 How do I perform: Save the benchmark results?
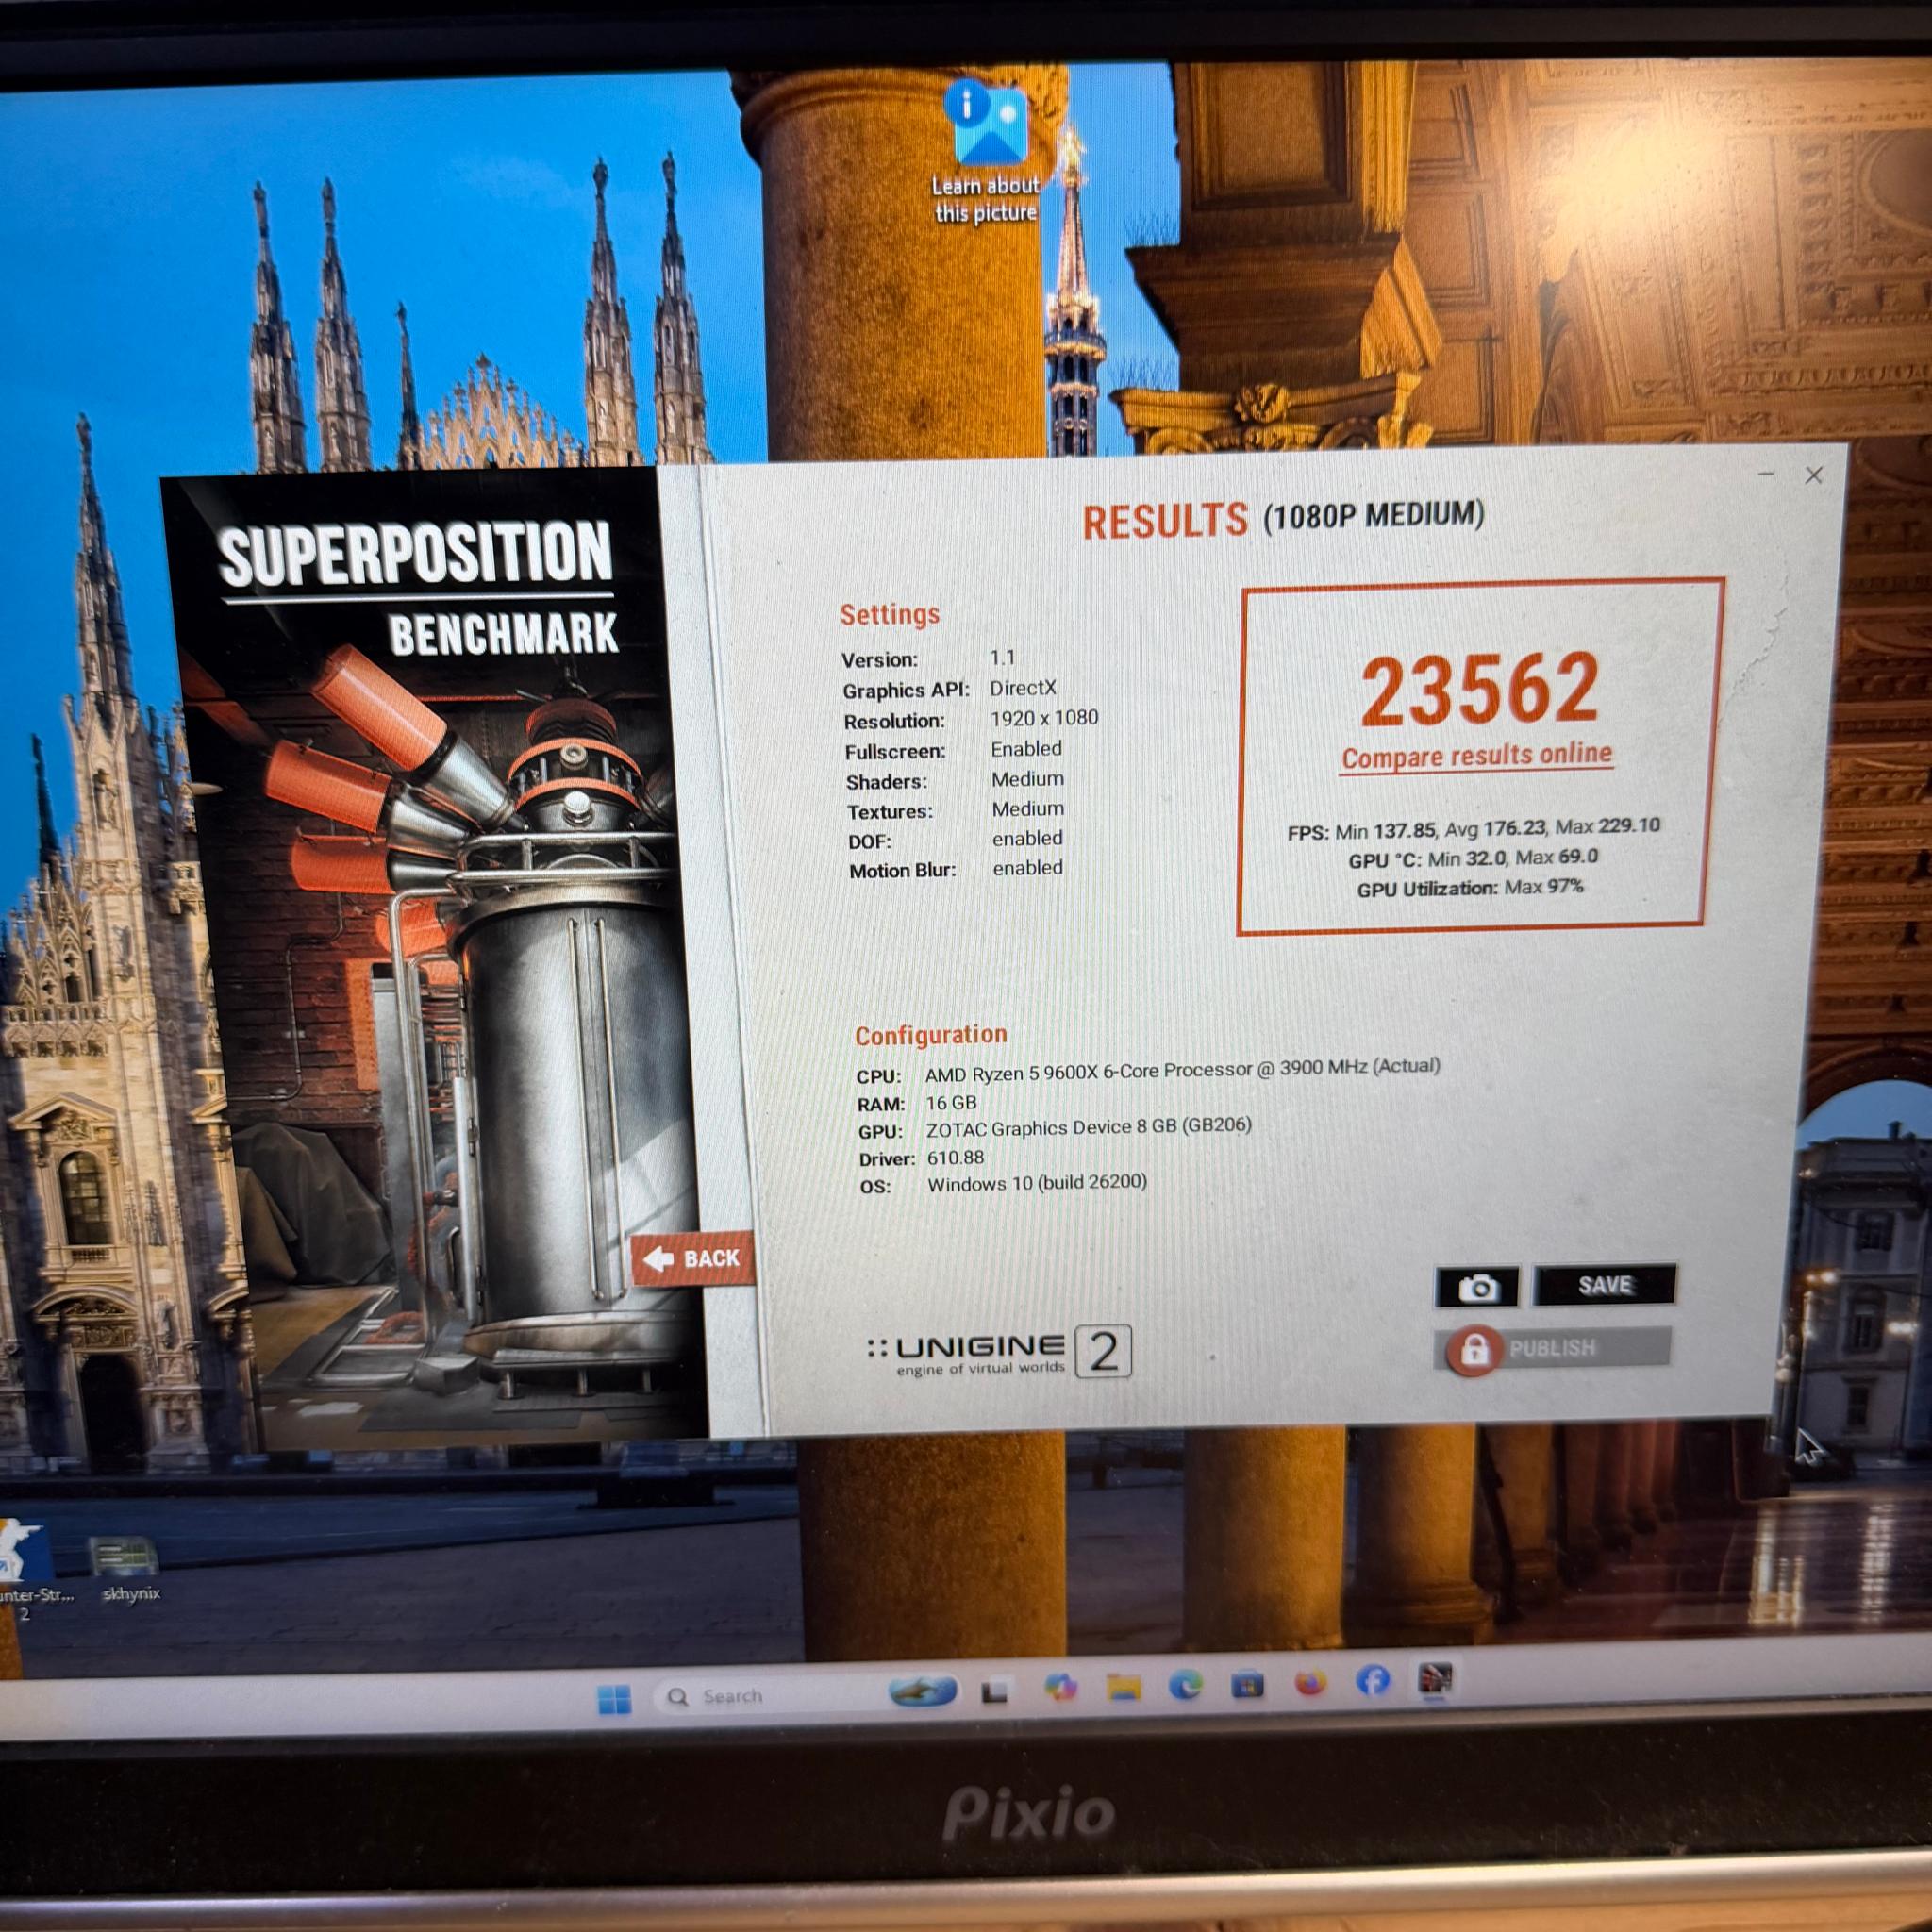pyautogui.click(x=1605, y=1285)
